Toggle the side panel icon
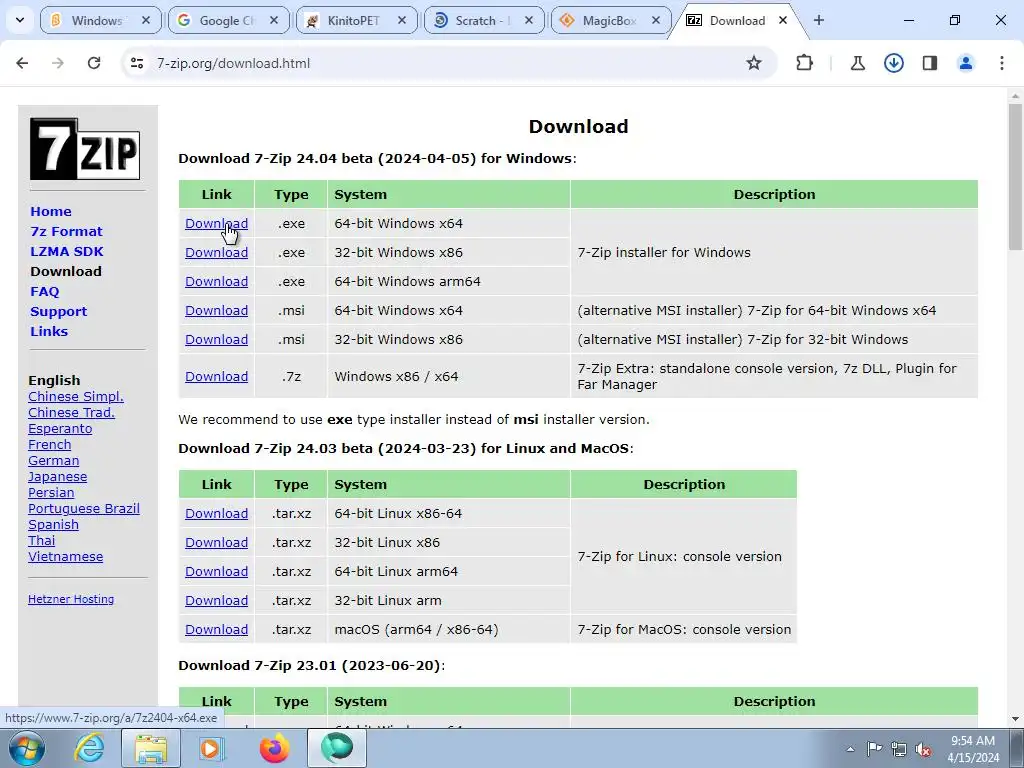Viewport: 1024px width, 768px height. (929, 63)
